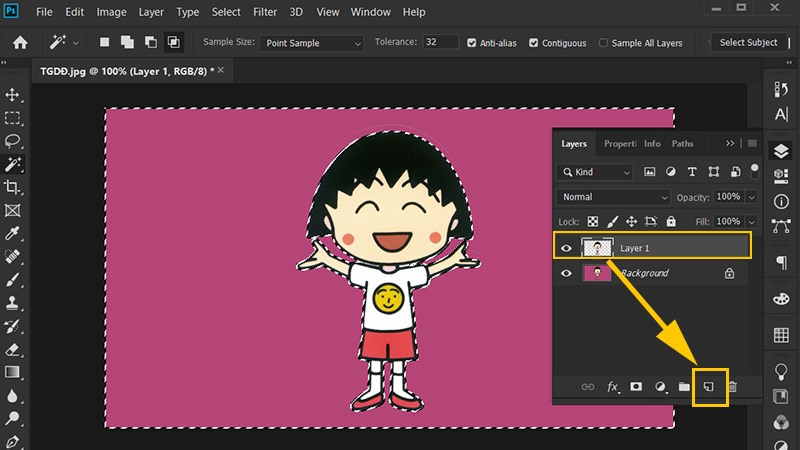
Task: Click the Delete layer trash icon
Action: (x=732, y=386)
